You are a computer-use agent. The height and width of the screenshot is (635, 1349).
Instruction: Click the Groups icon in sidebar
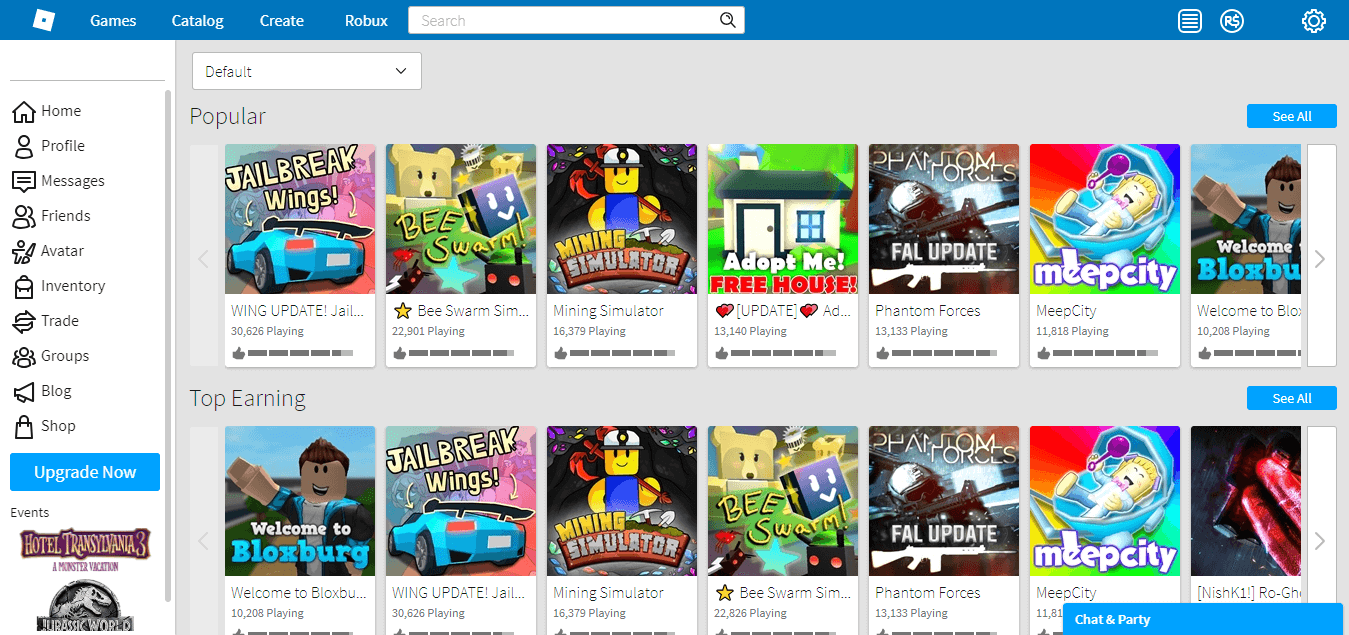point(23,356)
